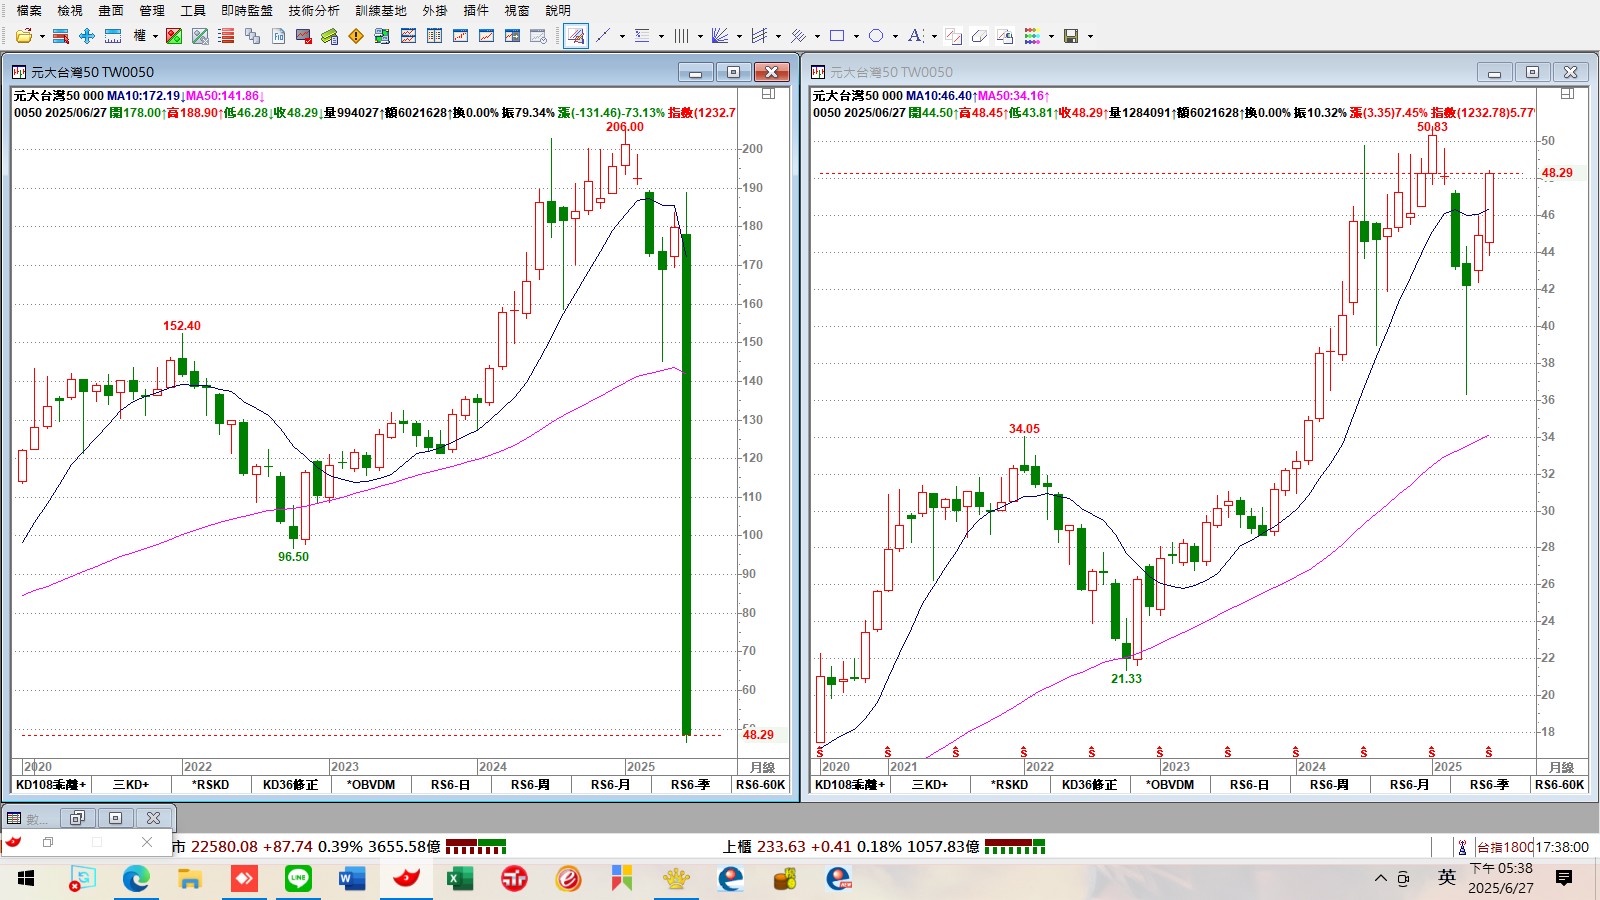
Task: Open LINE from the taskbar
Action: tap(298, 879)
